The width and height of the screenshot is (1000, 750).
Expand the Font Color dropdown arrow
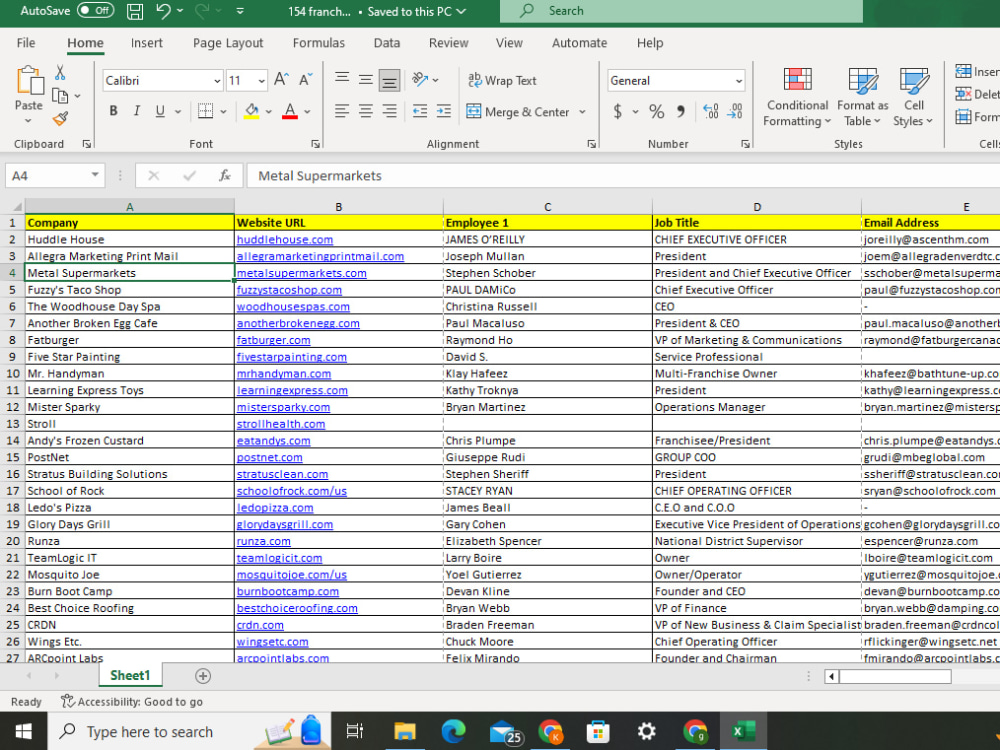pyautogui.click(x=307, y=112)
